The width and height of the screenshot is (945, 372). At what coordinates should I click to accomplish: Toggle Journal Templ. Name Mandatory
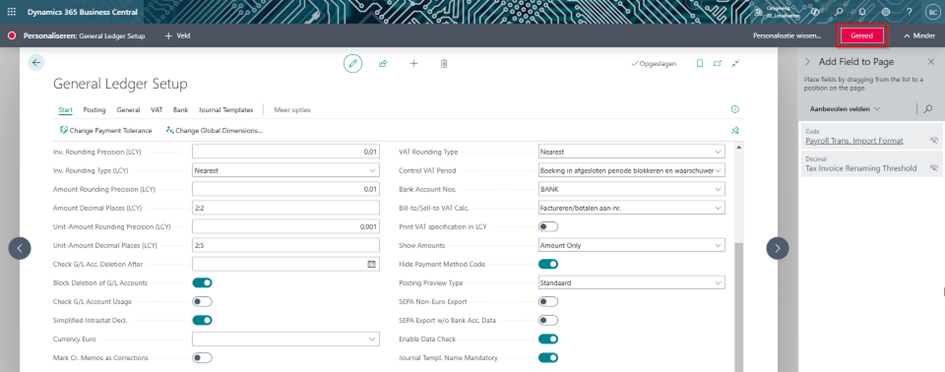point(548,358)
